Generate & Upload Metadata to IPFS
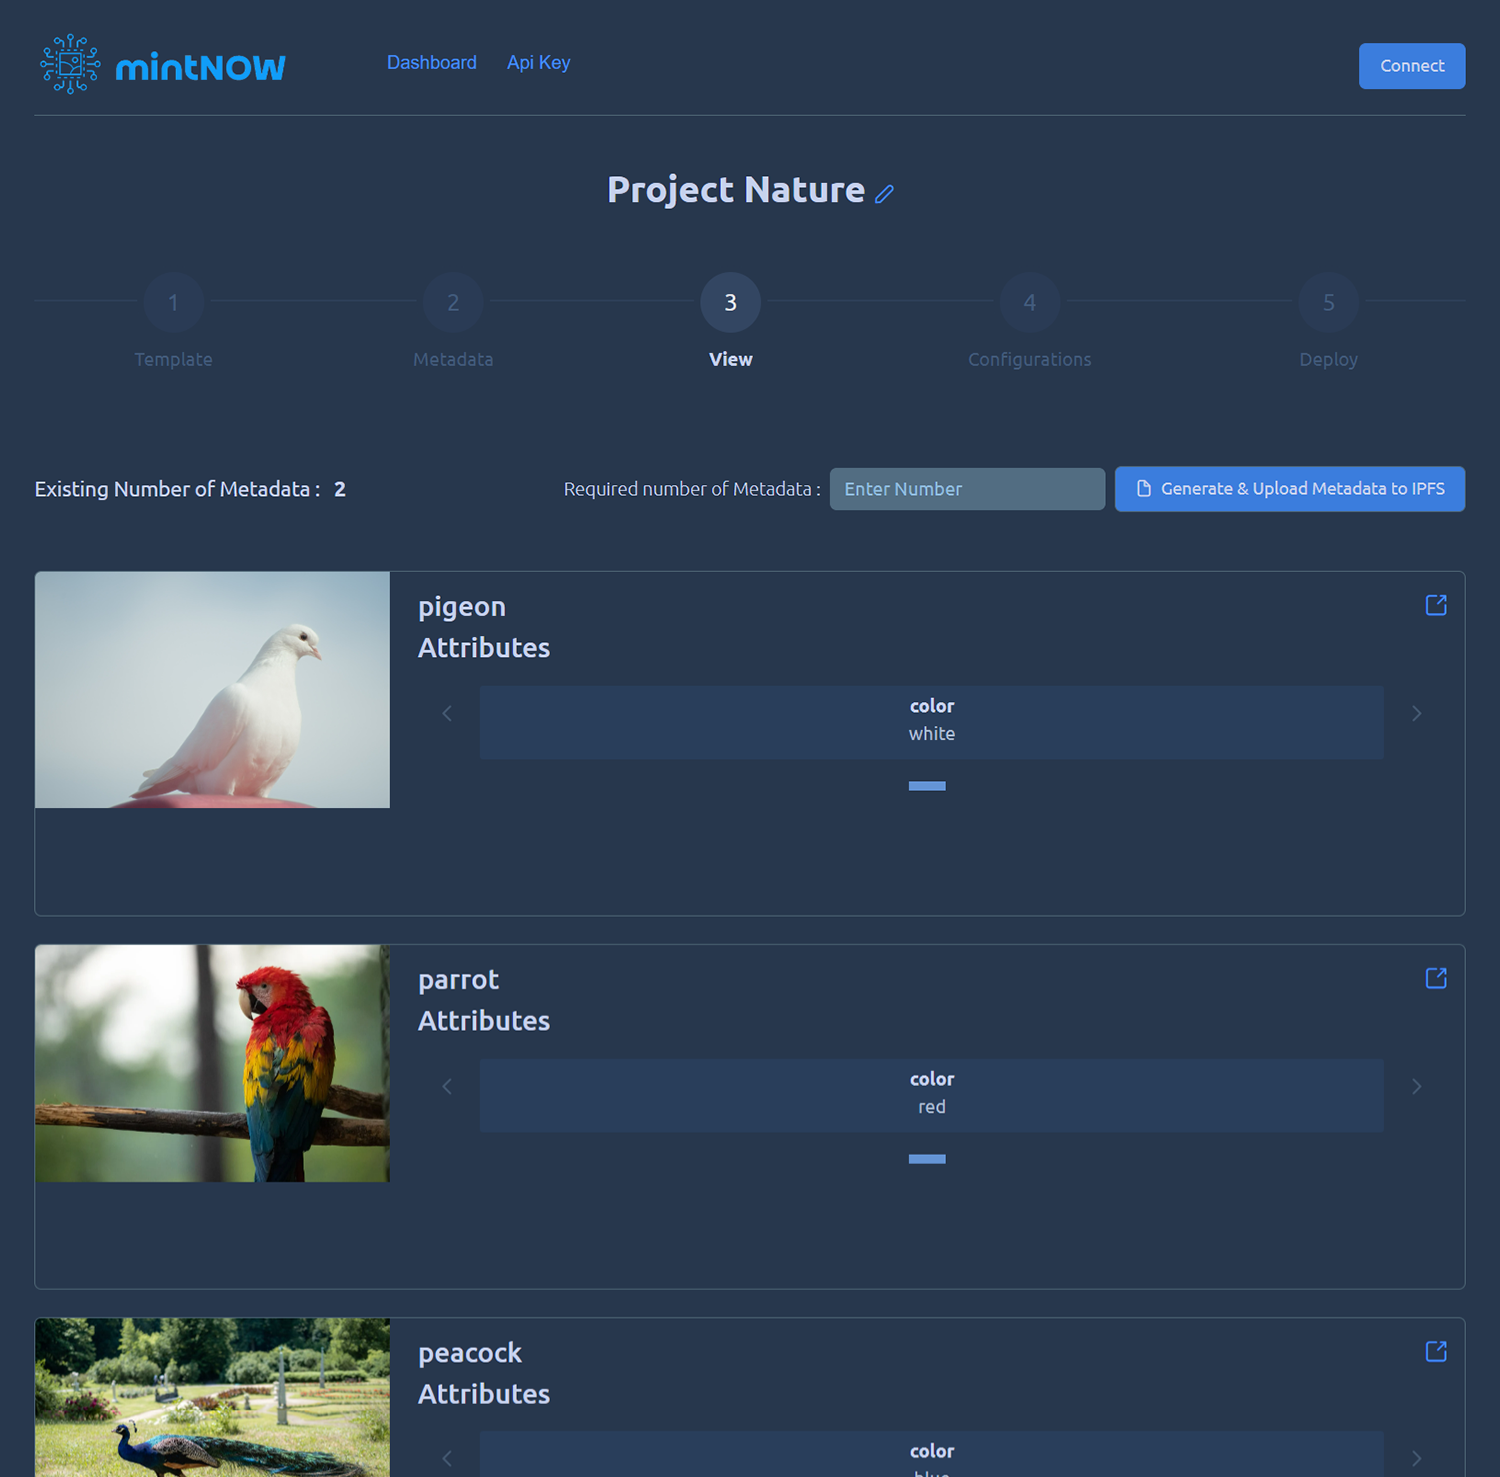1500x1477 pixels. click(x=1290, y=489)
